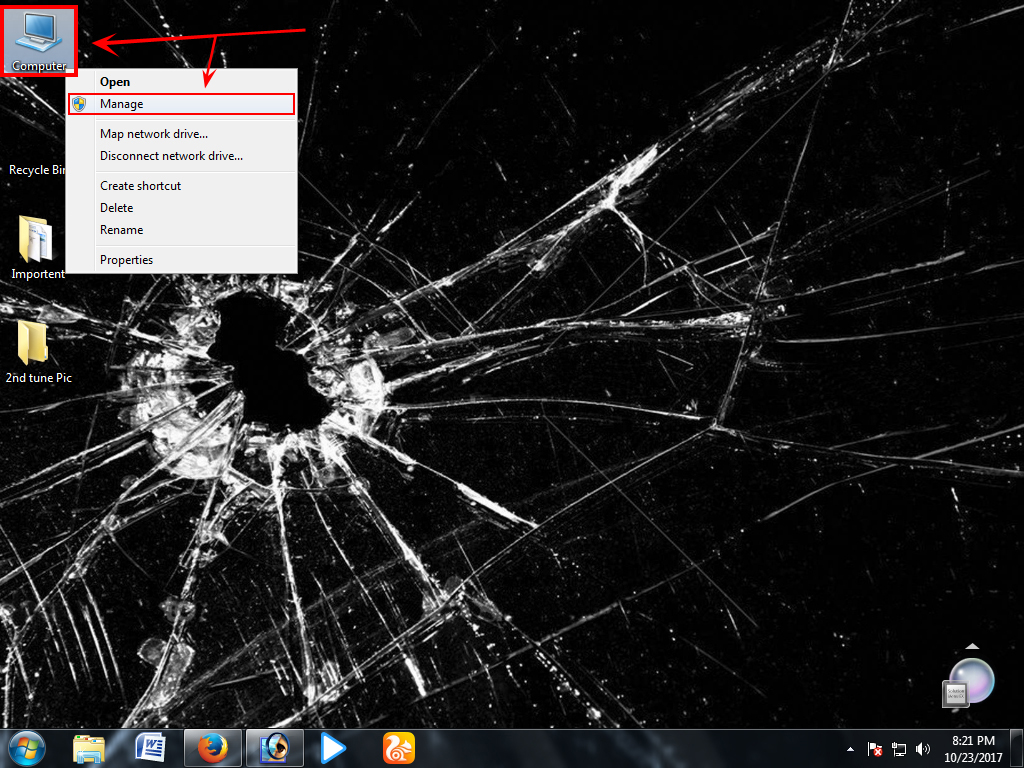Click the Recycle Bin label
The height and width of the screenshot is (768, 1024).
click(x=37, y=170)
